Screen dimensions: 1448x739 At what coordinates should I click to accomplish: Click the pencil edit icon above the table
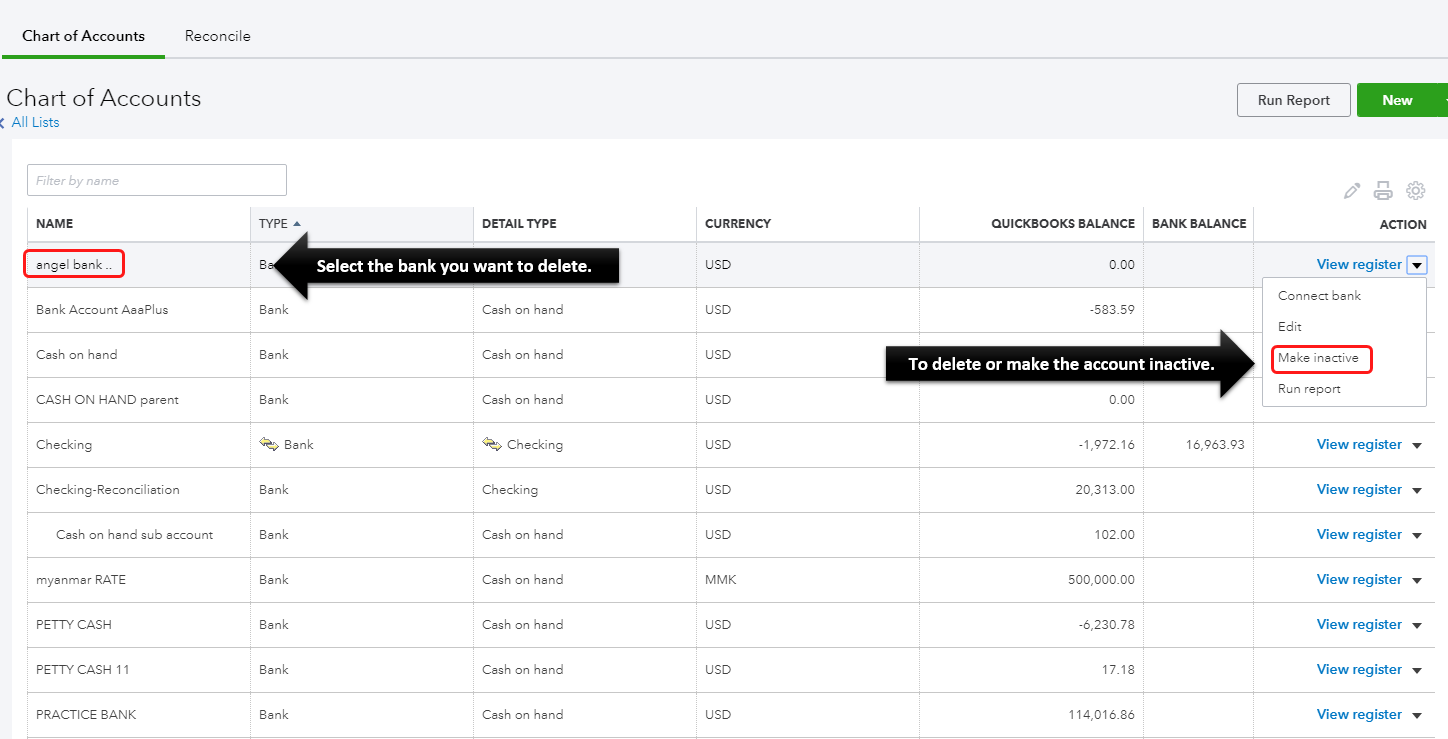[1352, 190]
